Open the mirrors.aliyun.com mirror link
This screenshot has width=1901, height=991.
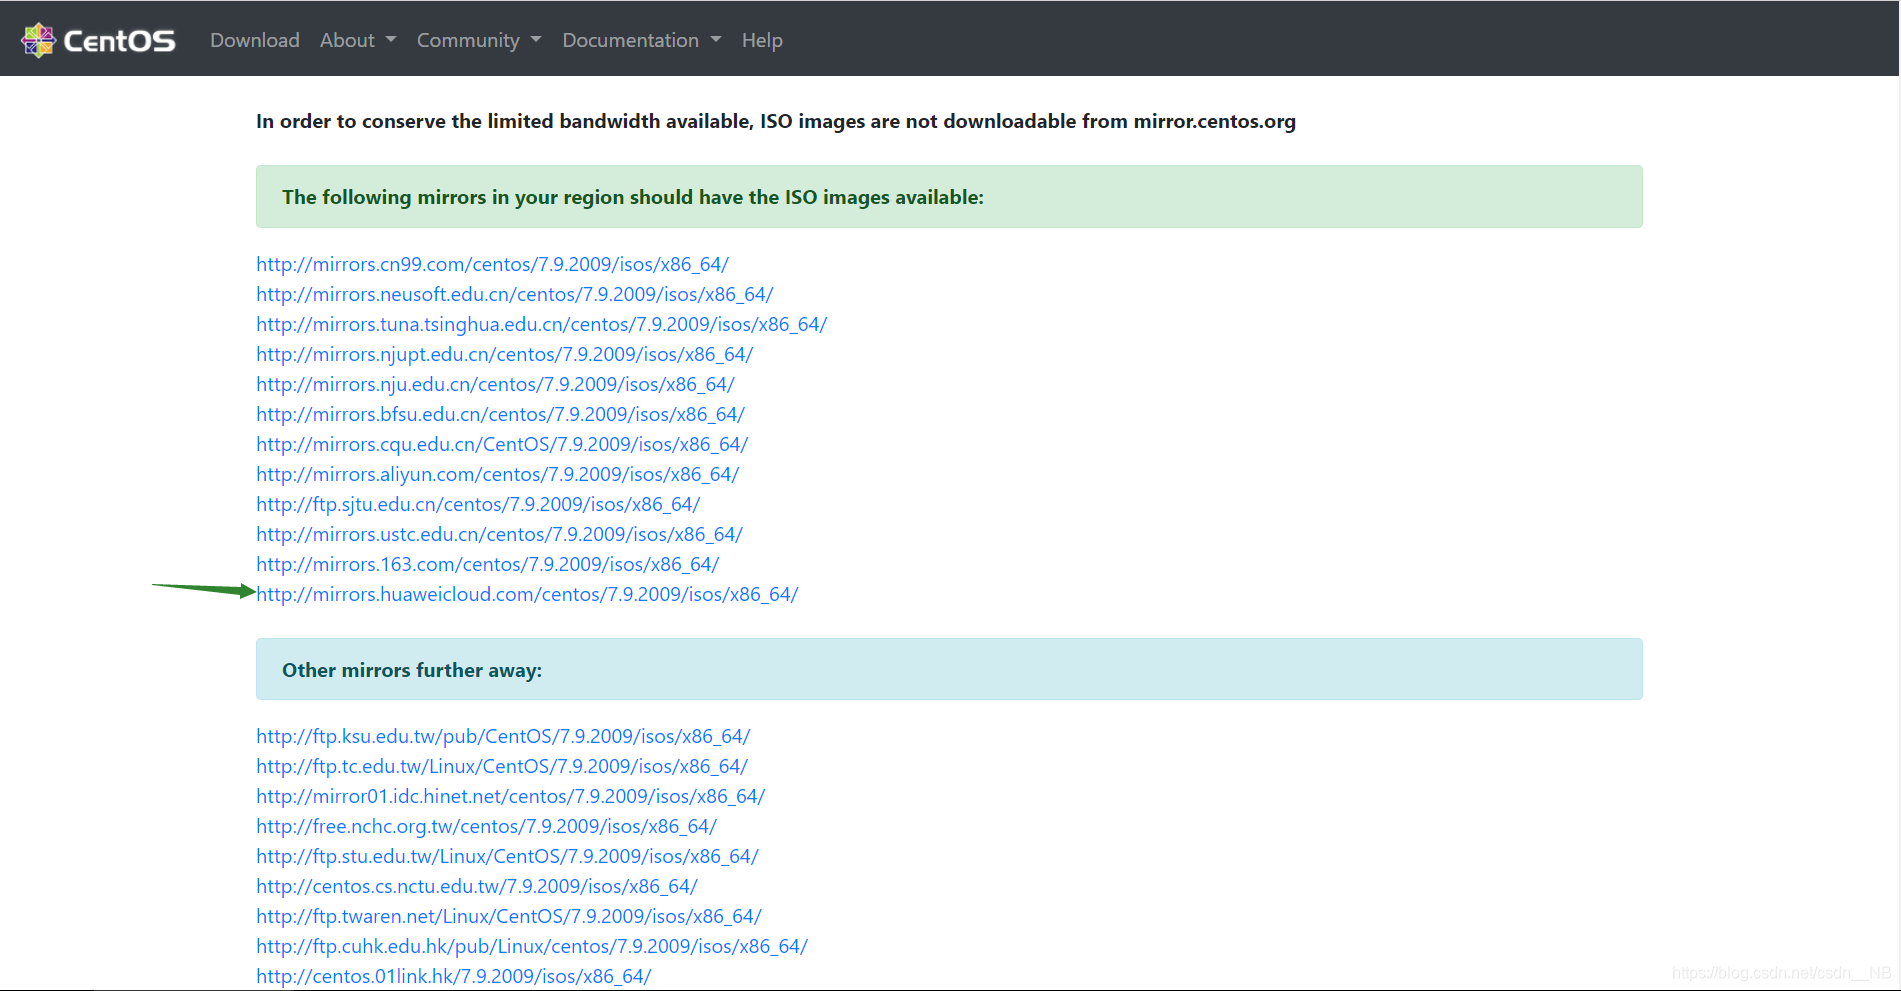(x=497, y=474)
